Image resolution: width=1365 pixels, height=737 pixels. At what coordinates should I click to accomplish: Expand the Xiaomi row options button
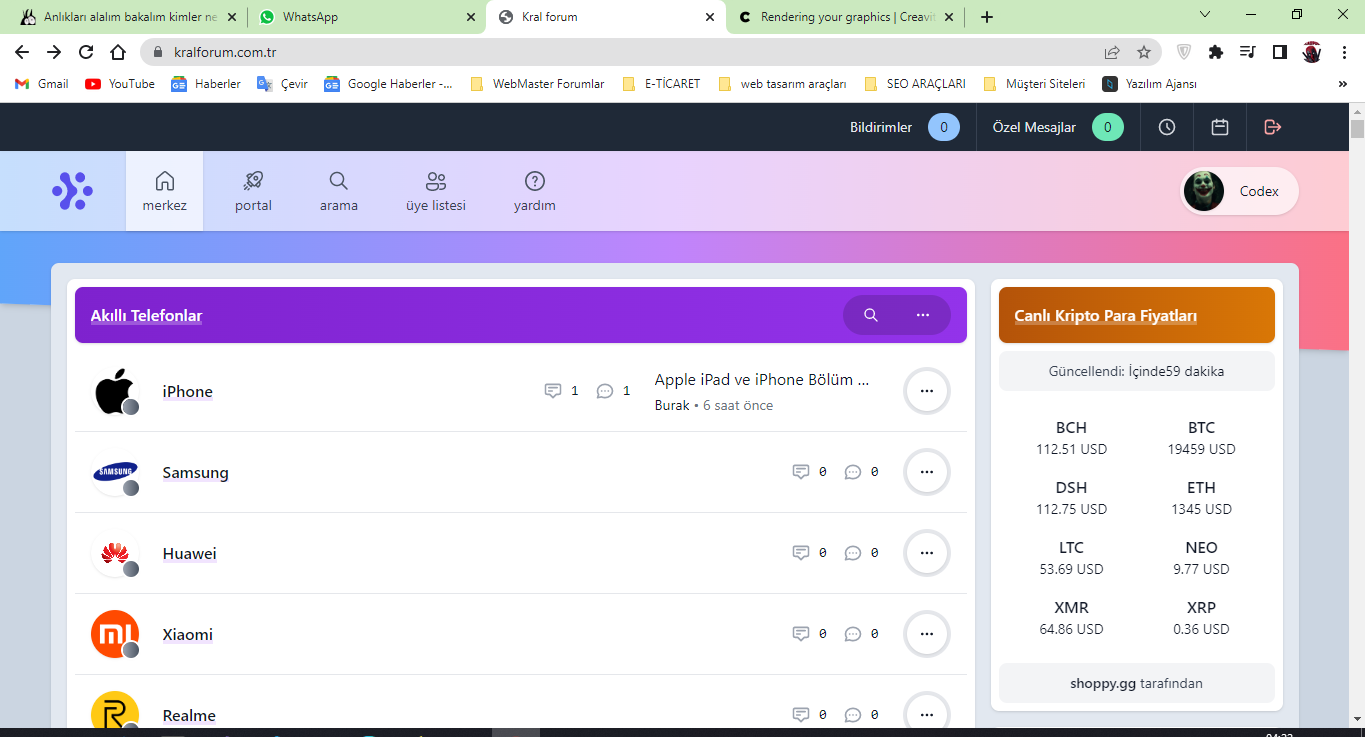[x=927, y=634]
